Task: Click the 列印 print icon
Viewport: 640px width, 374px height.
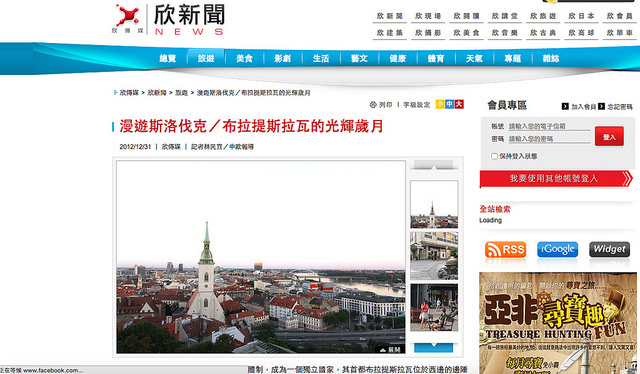Action: 373,105
